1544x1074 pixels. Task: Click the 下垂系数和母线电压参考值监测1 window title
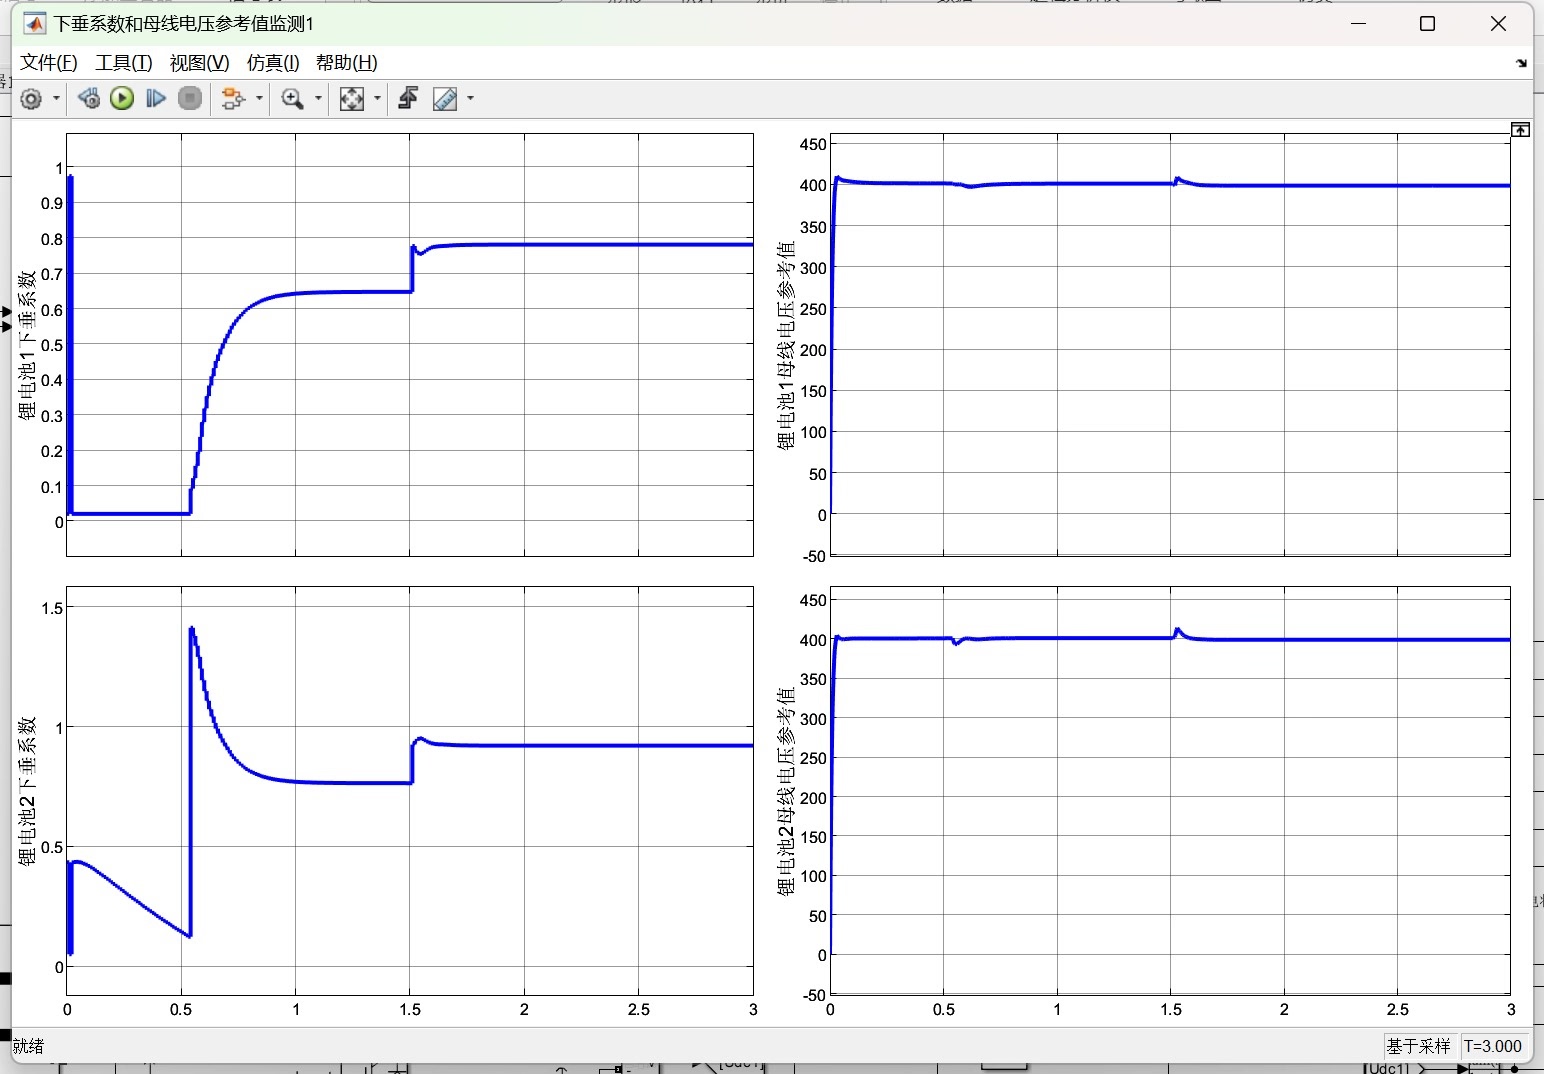[184, 24]
